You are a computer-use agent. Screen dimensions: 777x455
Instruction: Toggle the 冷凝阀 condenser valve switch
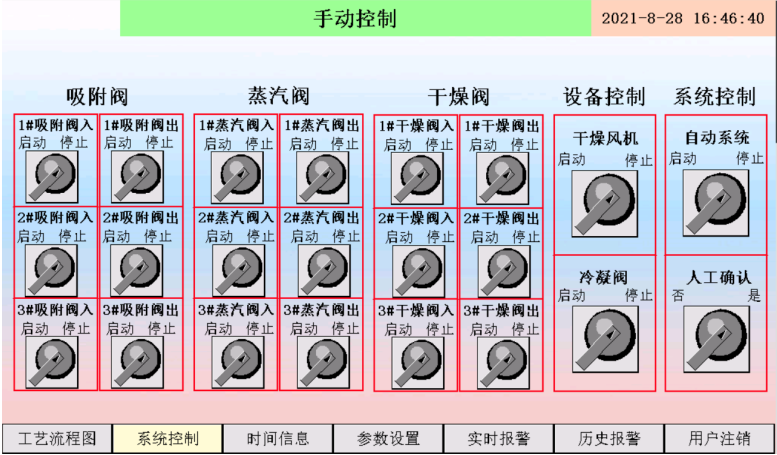click(606, 339)
